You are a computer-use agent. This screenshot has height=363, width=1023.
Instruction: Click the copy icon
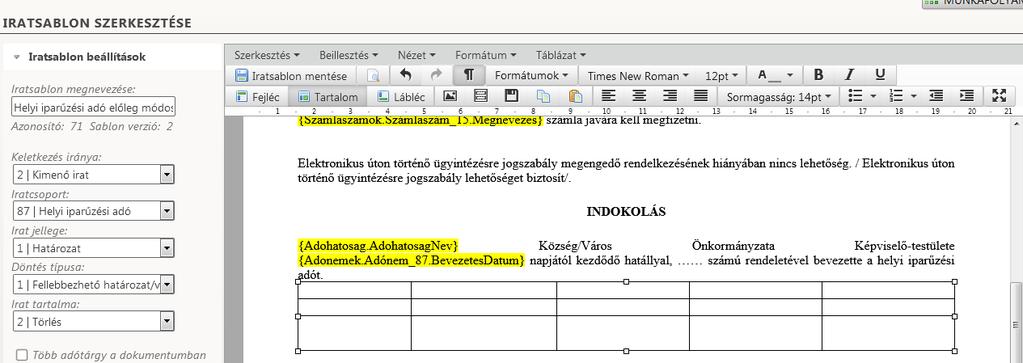tap(543, 96)
